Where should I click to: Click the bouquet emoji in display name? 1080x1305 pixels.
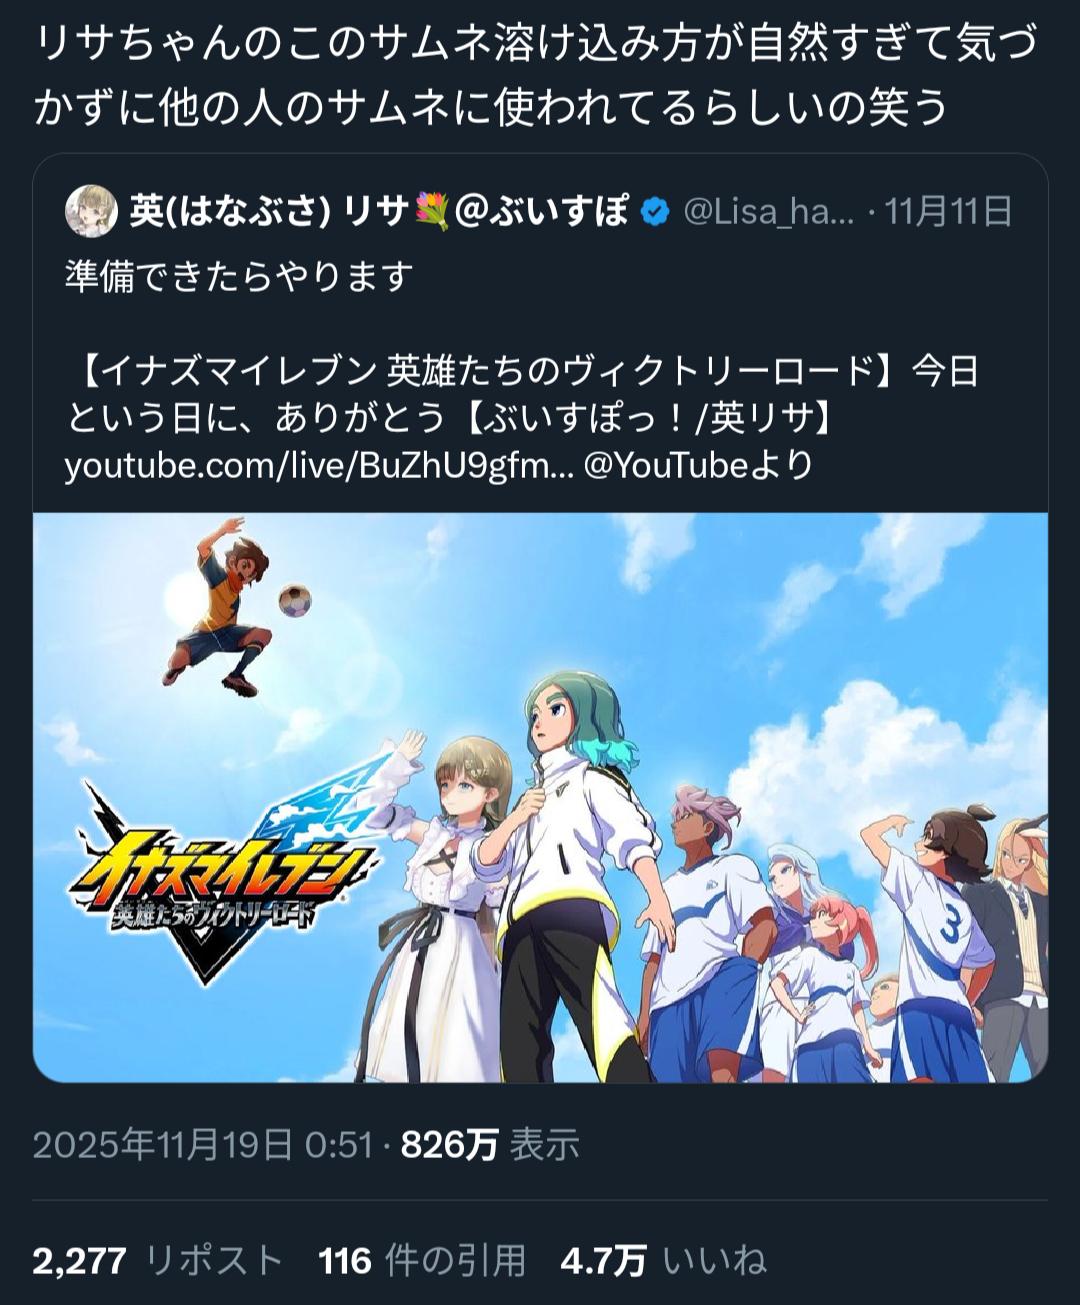coord(431,212)
